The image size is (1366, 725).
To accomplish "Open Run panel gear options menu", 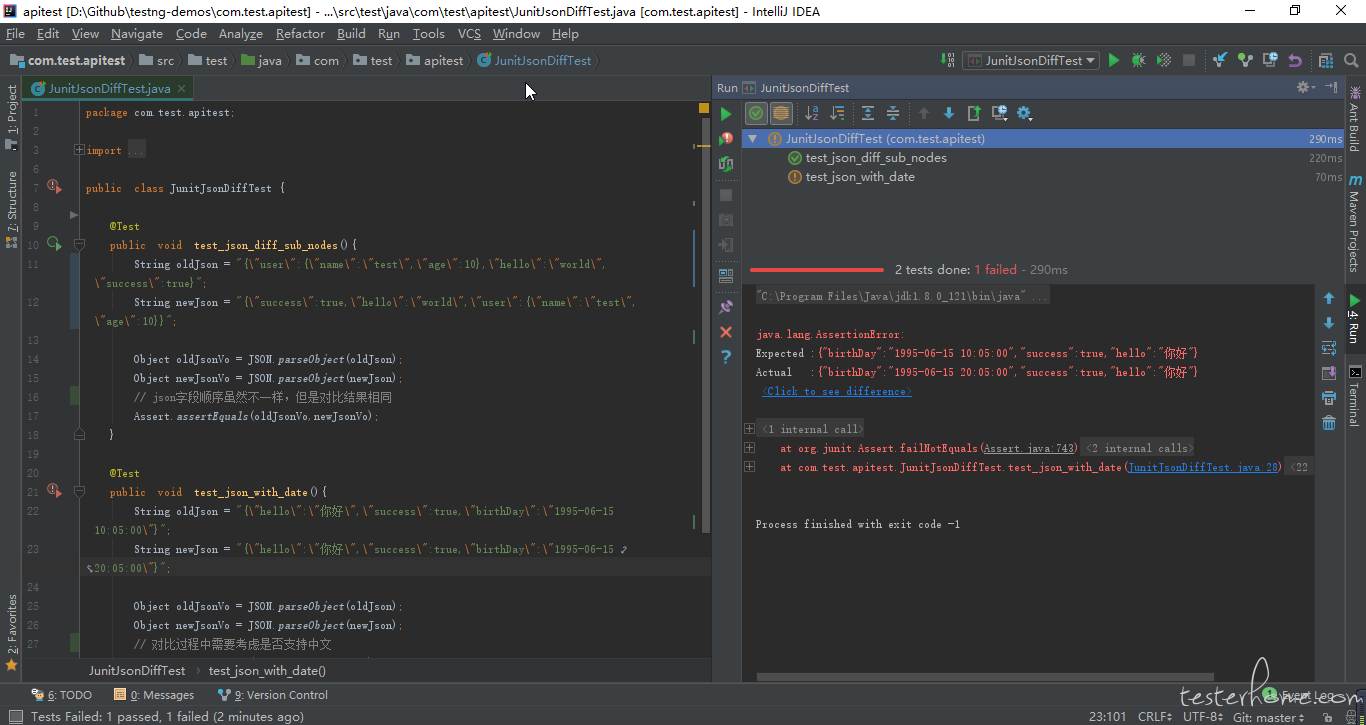I will pyautogui.click(x=1305, y=87).
